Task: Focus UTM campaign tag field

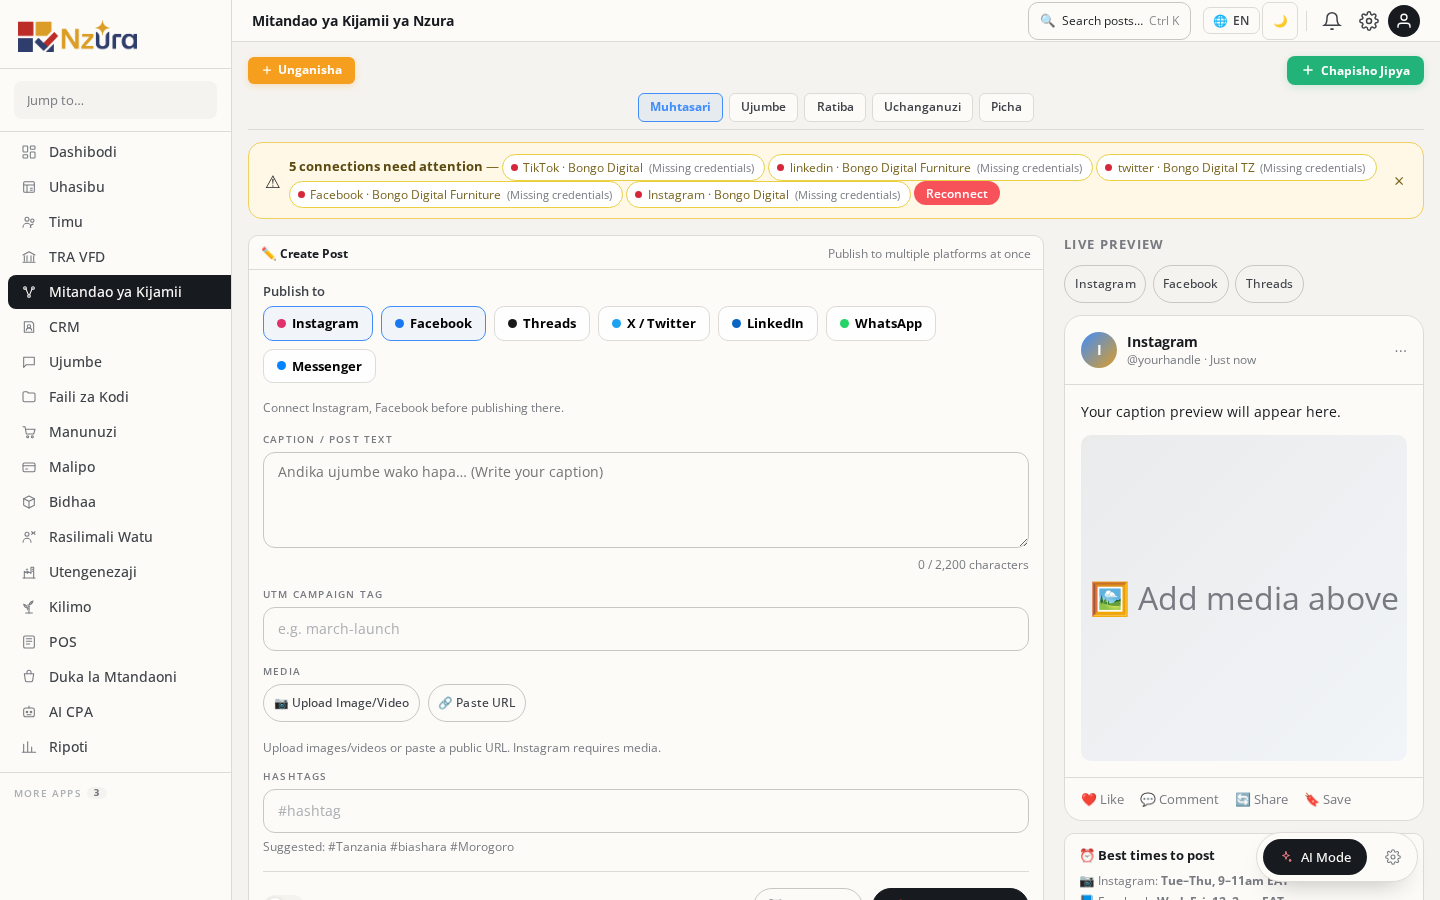Action: pos(646,629)
